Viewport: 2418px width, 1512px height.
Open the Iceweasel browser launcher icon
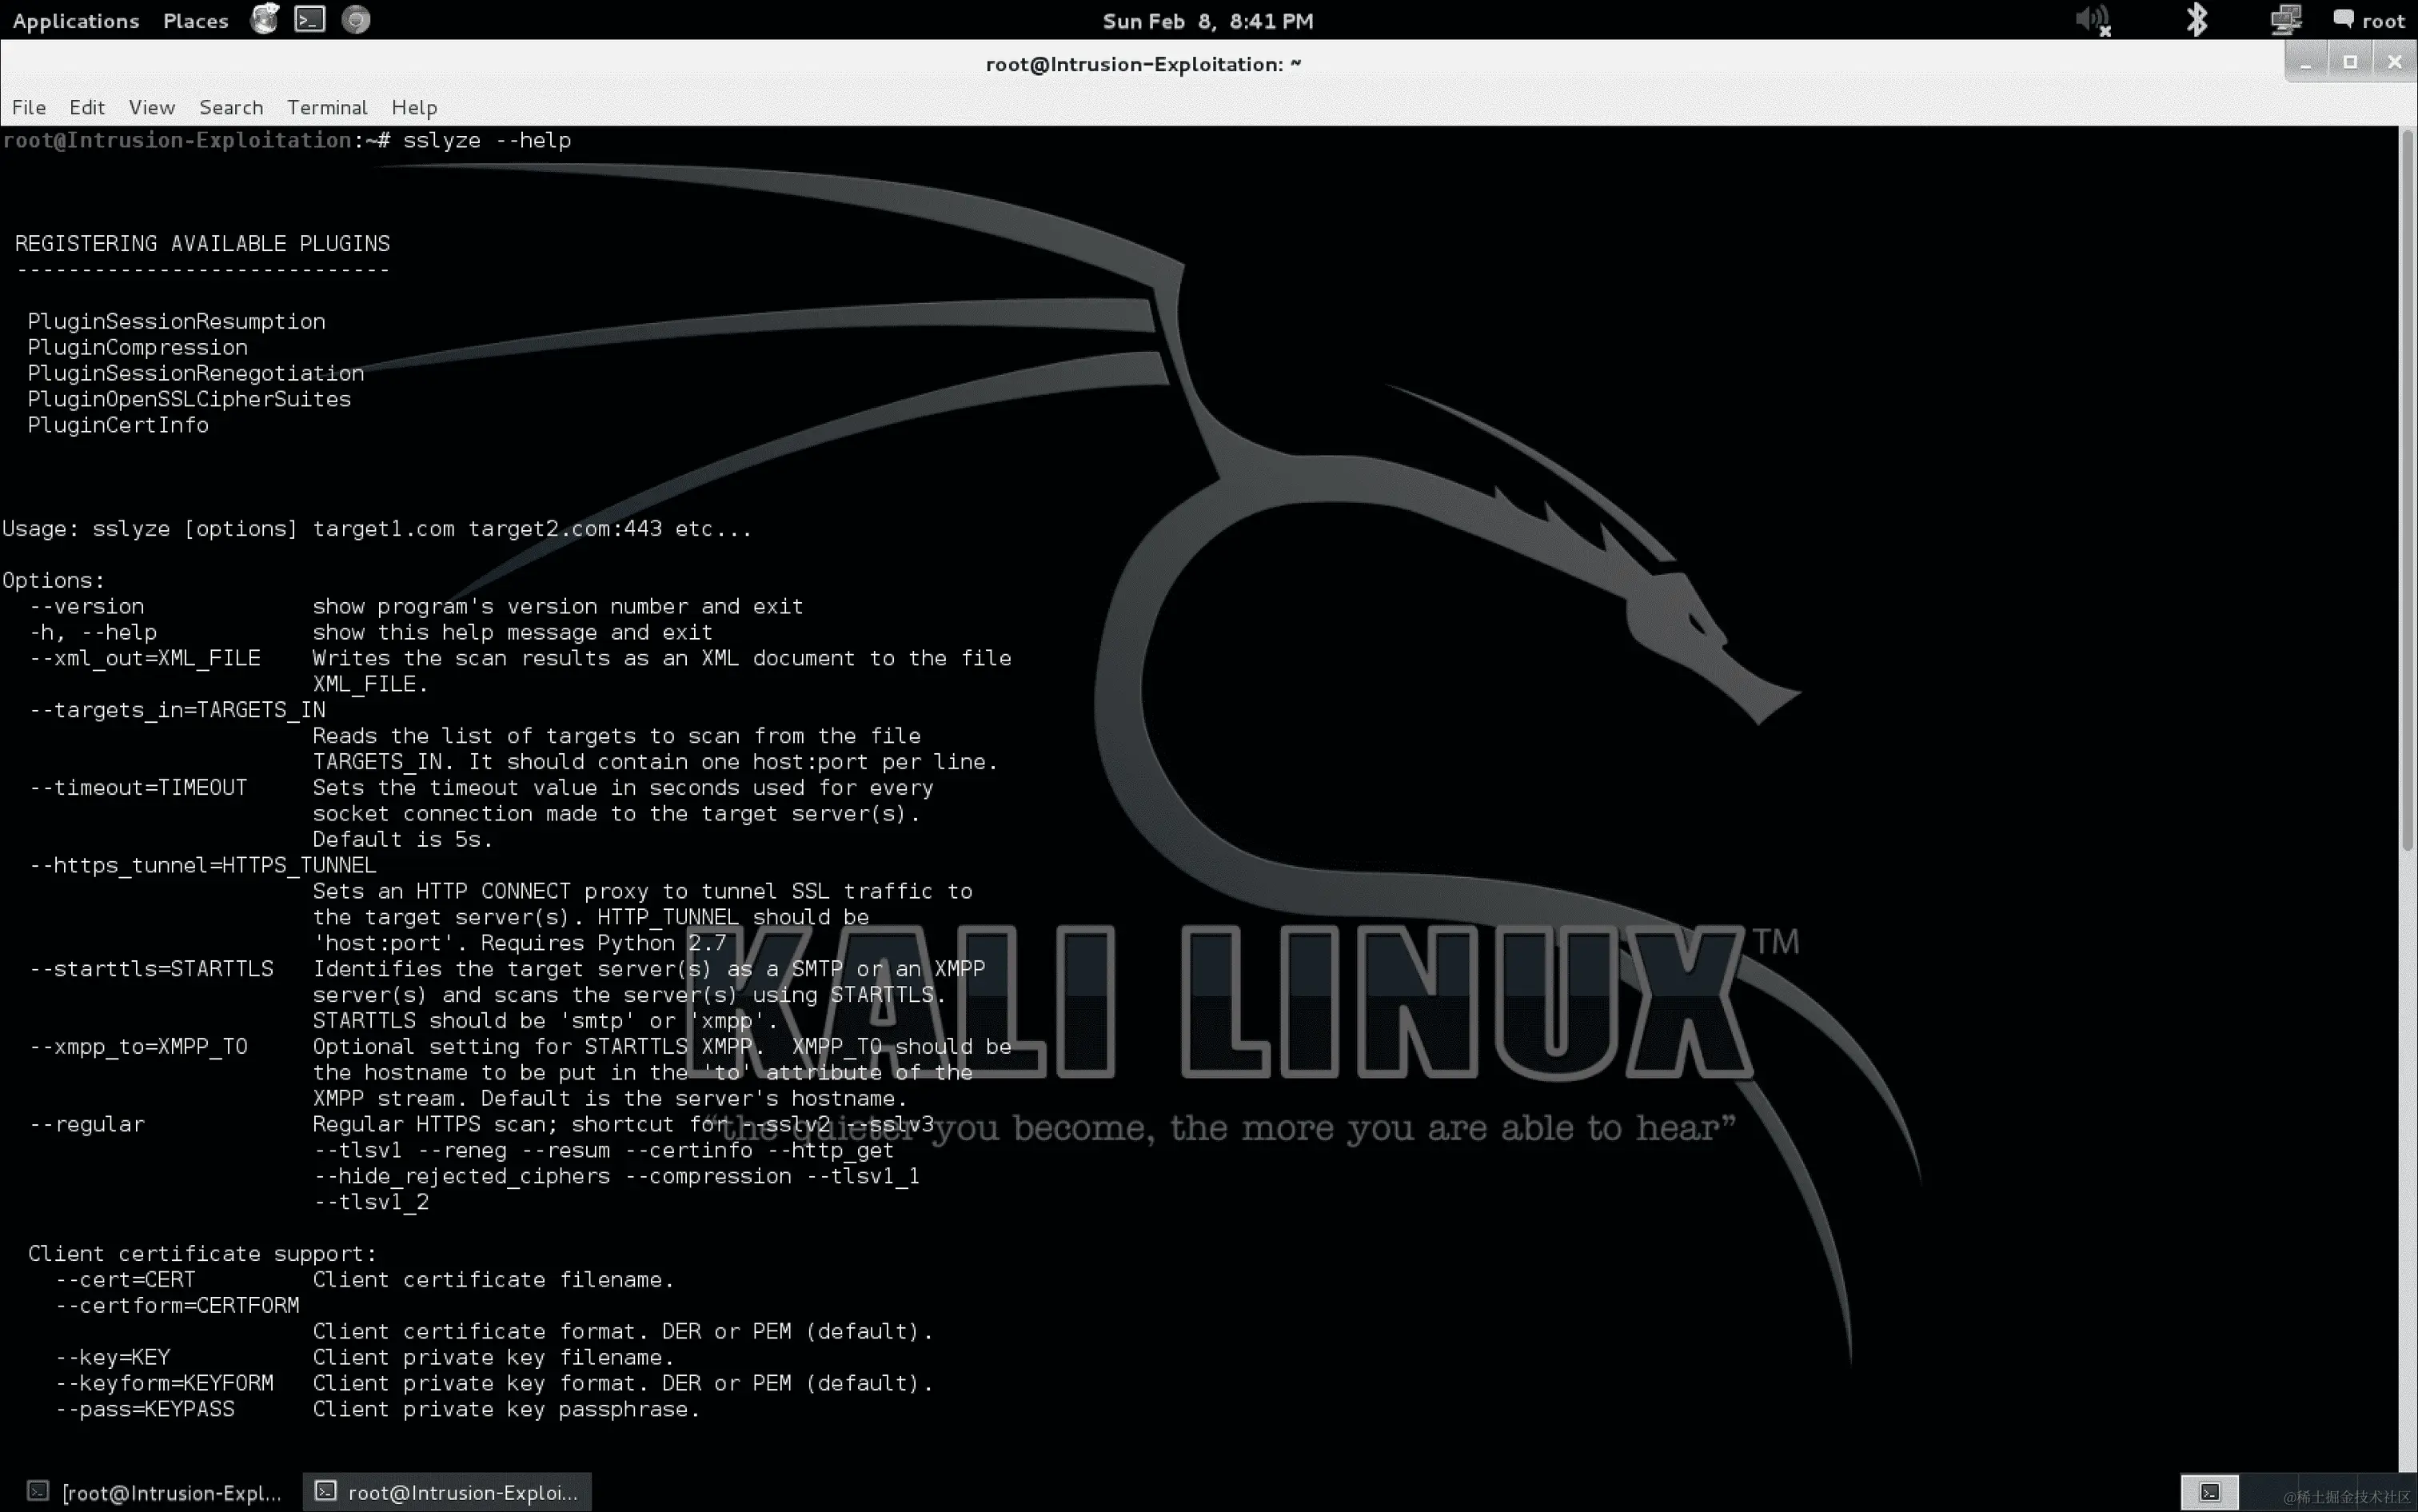tap(264, 19)
